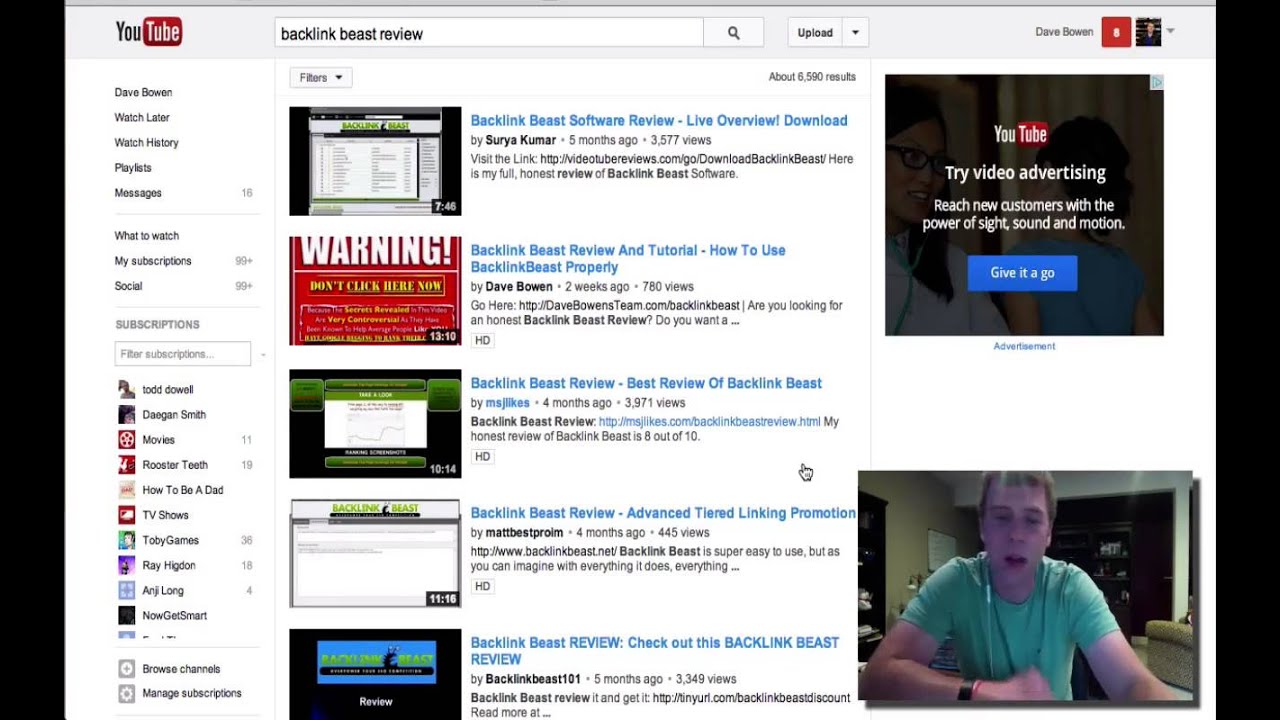Open todd dowell subscription avatar
Viewport: 1280px width, 720px height.
pyautogui.click(x=126, y=390)
